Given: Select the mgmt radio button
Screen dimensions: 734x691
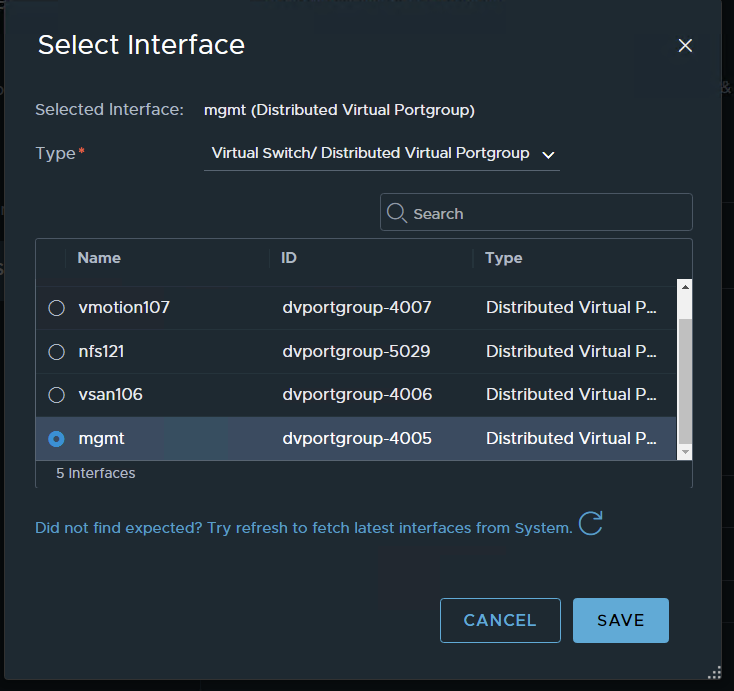Looking at the screenshot, I should click(57, 439).
